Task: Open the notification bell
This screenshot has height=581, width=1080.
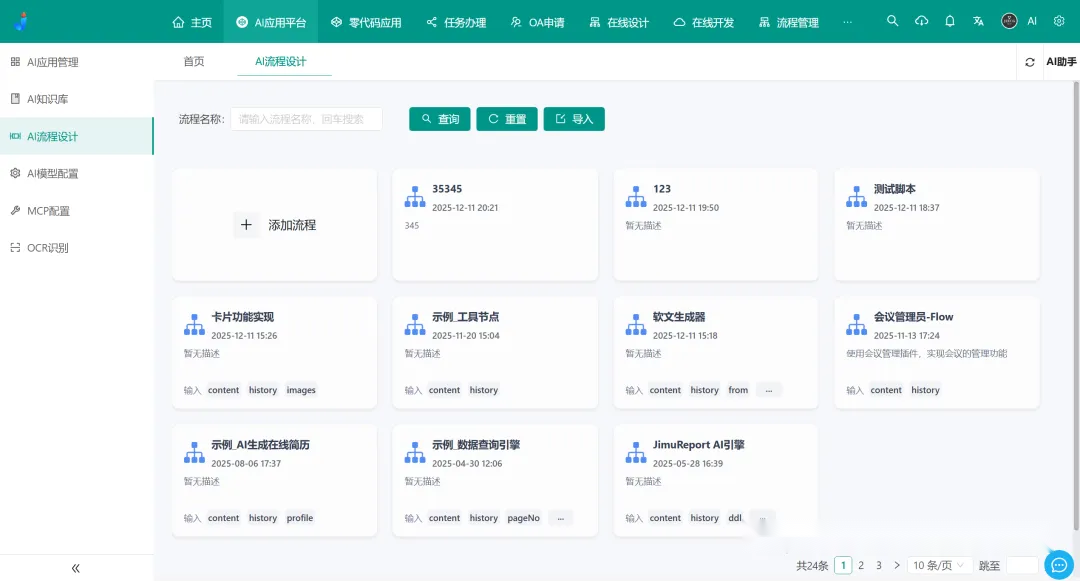Action: 950,21
